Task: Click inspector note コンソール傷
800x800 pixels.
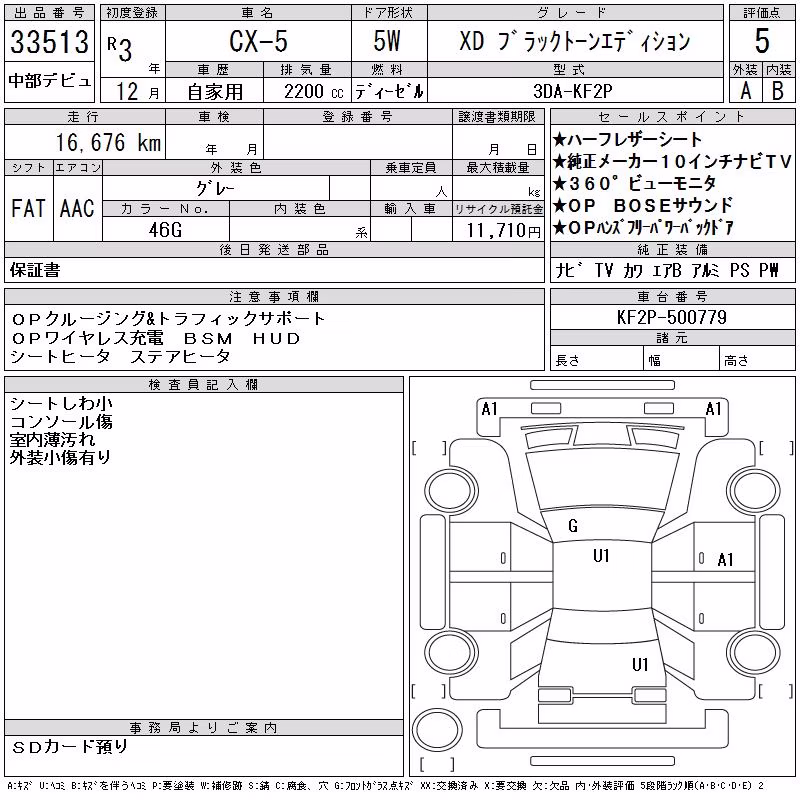Action: point(61,422)
